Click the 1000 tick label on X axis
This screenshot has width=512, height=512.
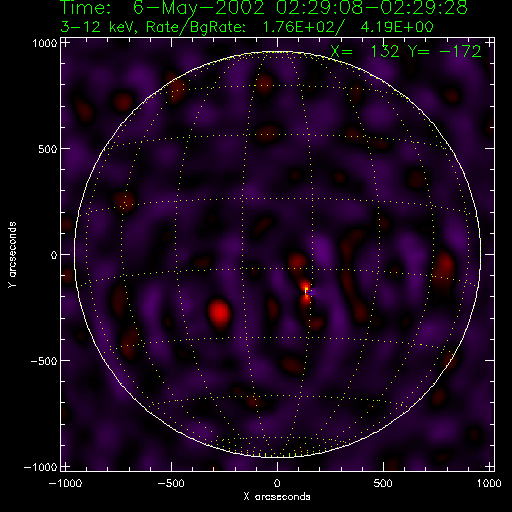489,483
